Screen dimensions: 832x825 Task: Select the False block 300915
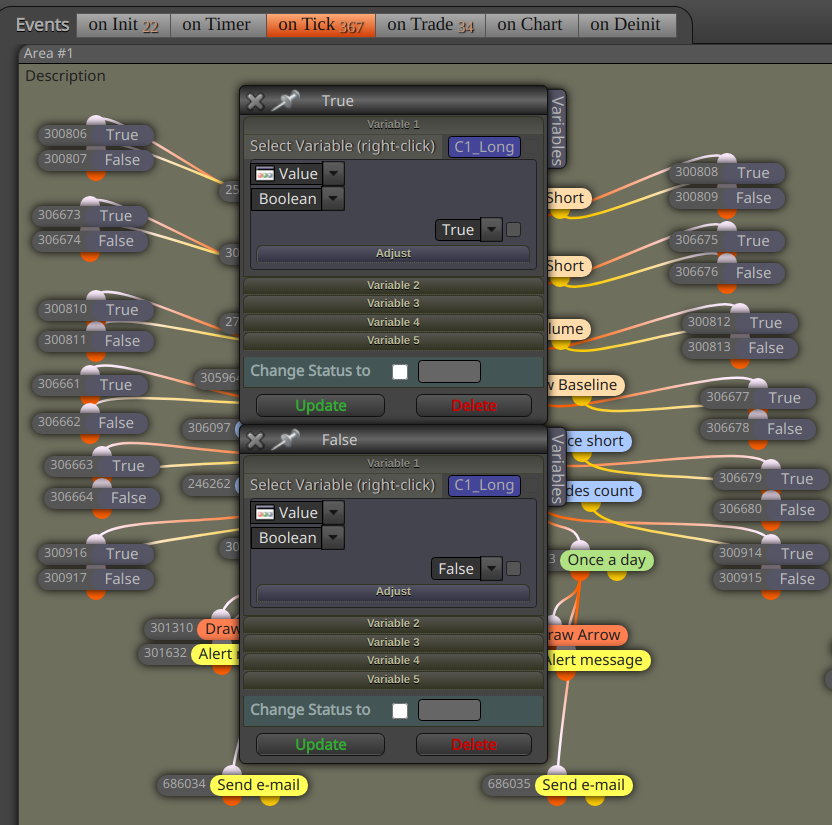click(797, 579)
